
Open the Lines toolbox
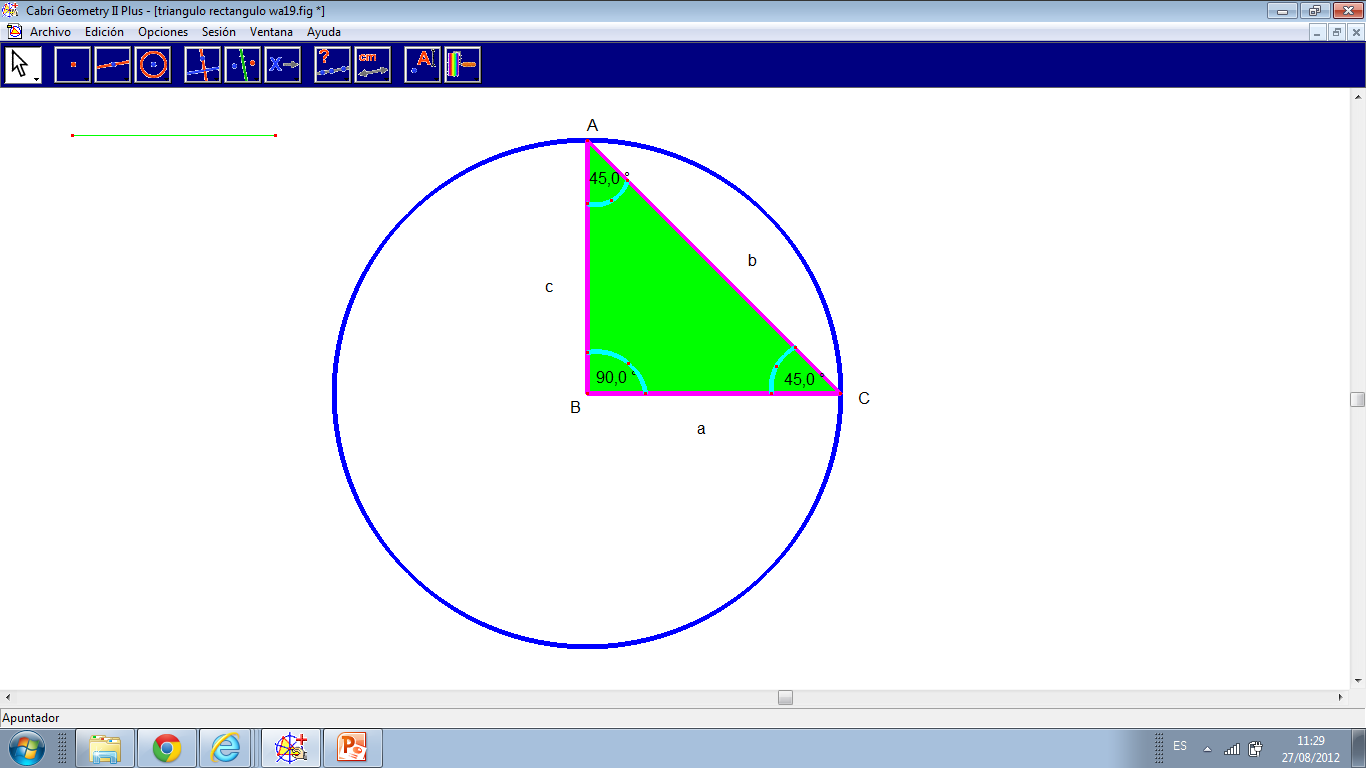pos(113,65)
